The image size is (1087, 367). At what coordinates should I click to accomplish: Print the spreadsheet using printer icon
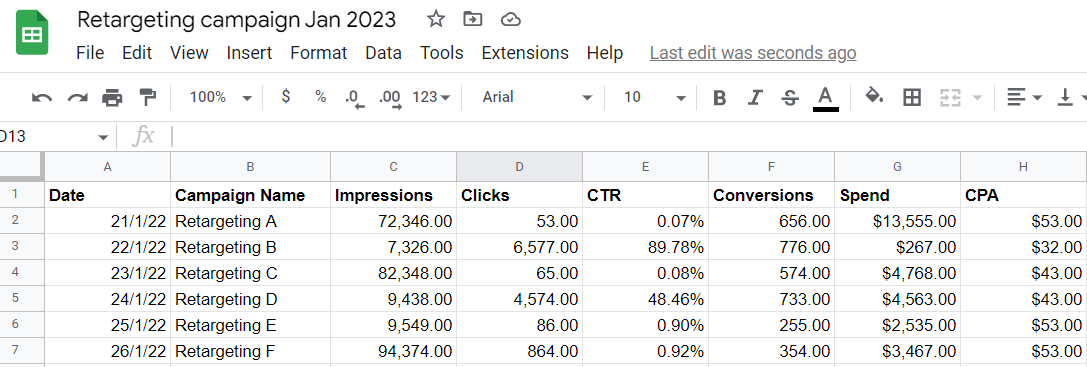(x=112, y=98)
